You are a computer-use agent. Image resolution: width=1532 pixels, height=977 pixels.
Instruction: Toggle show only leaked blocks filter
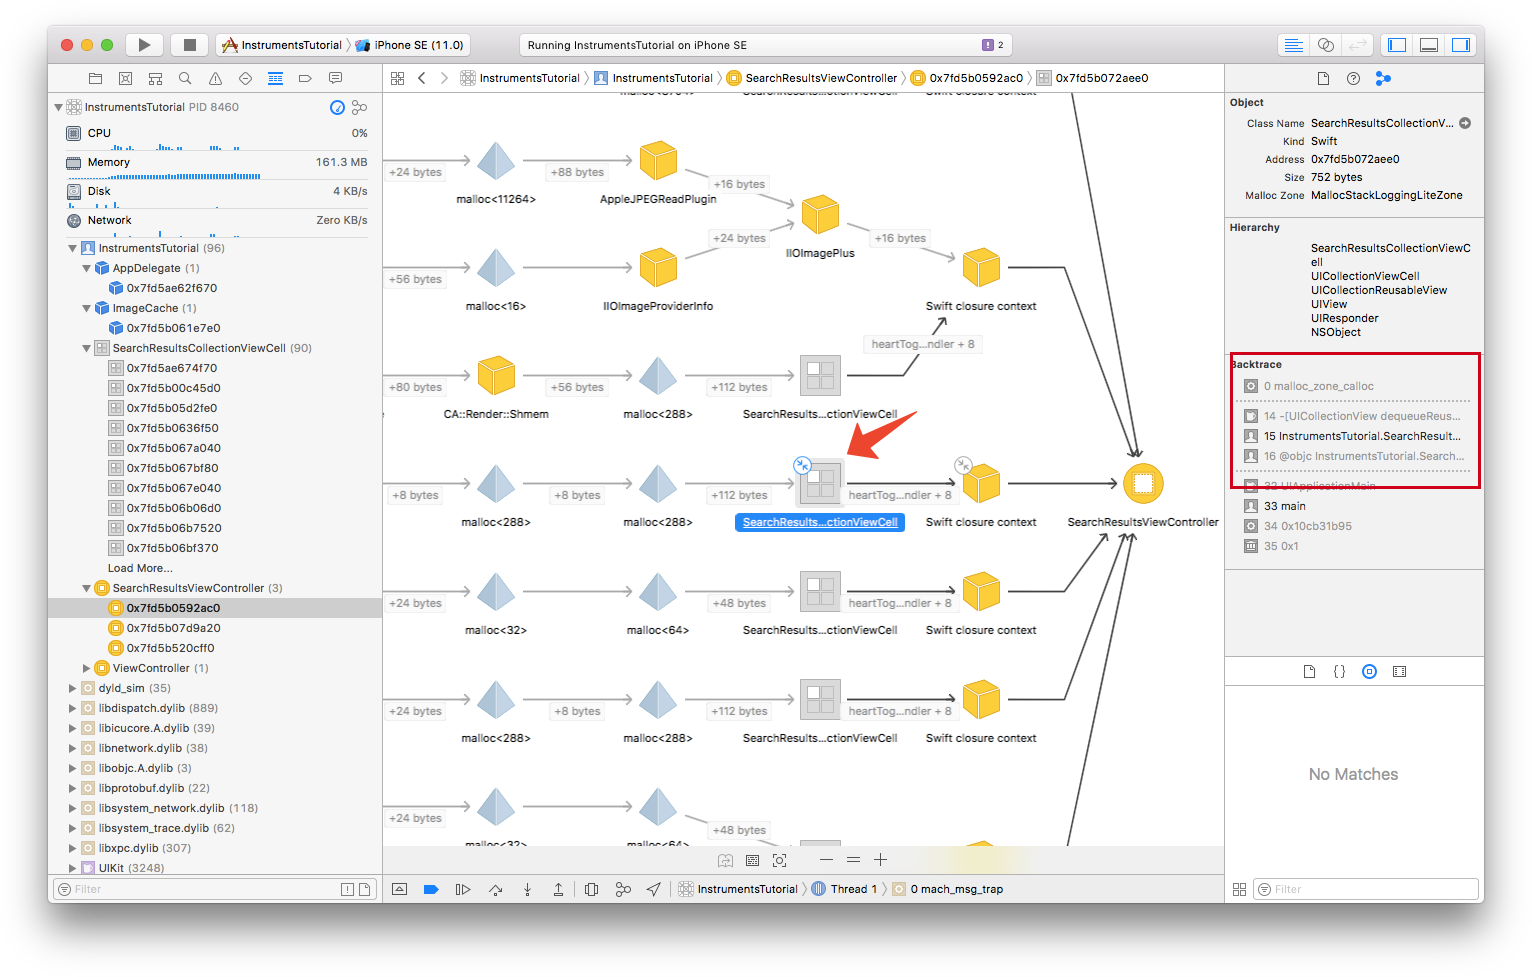point(347,889)
